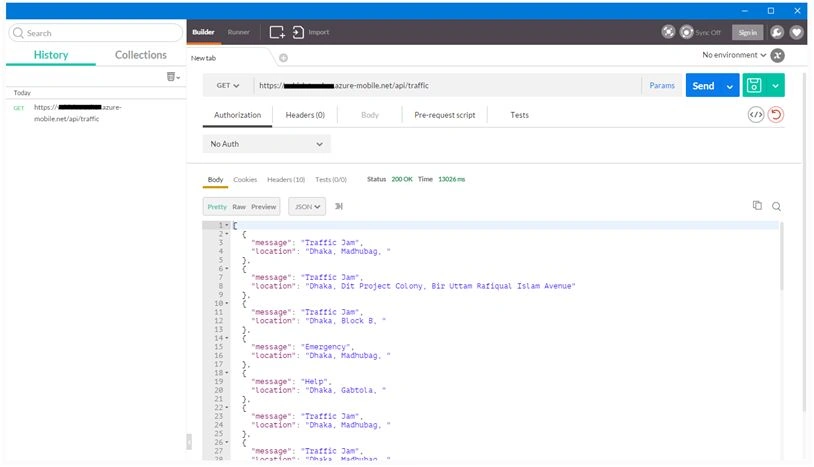Click the blue Send button
This screenshot has height=467, width=814.
(x=703, y=86)
